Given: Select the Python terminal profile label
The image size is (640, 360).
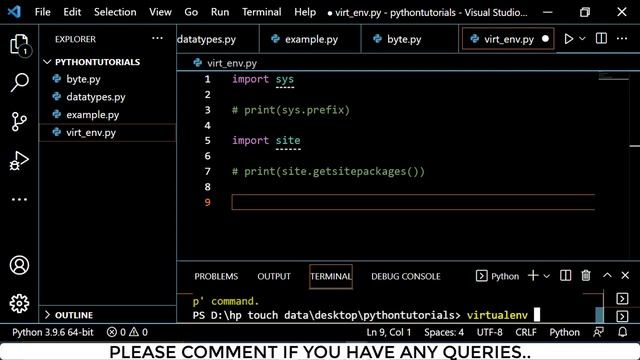Looking at the screenshot, I should (x=498, y=276).
